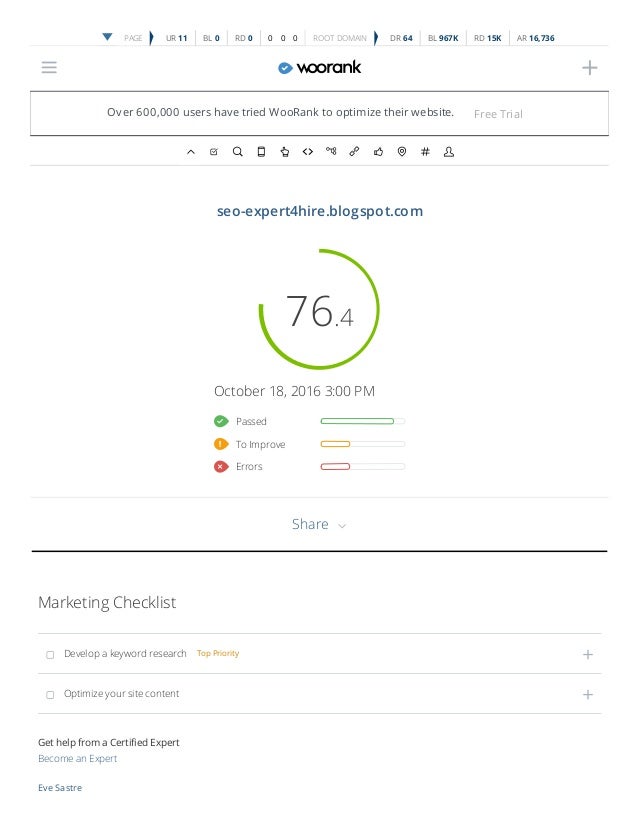
Task: Open the crawl errors node icon
Action: pos(331,151)
